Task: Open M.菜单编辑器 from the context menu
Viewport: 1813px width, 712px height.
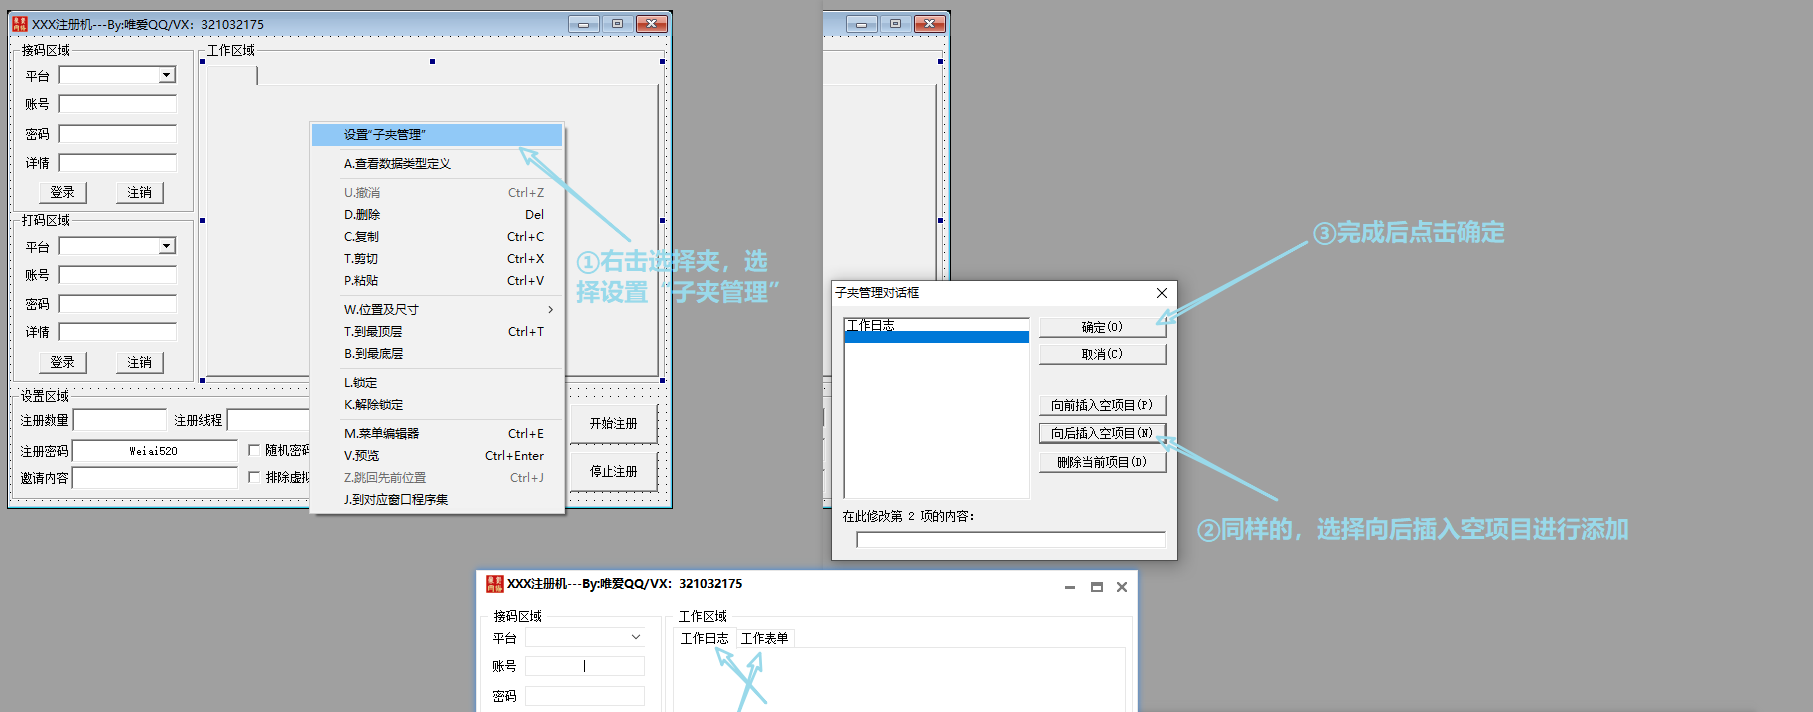Action: pos(437,434)
